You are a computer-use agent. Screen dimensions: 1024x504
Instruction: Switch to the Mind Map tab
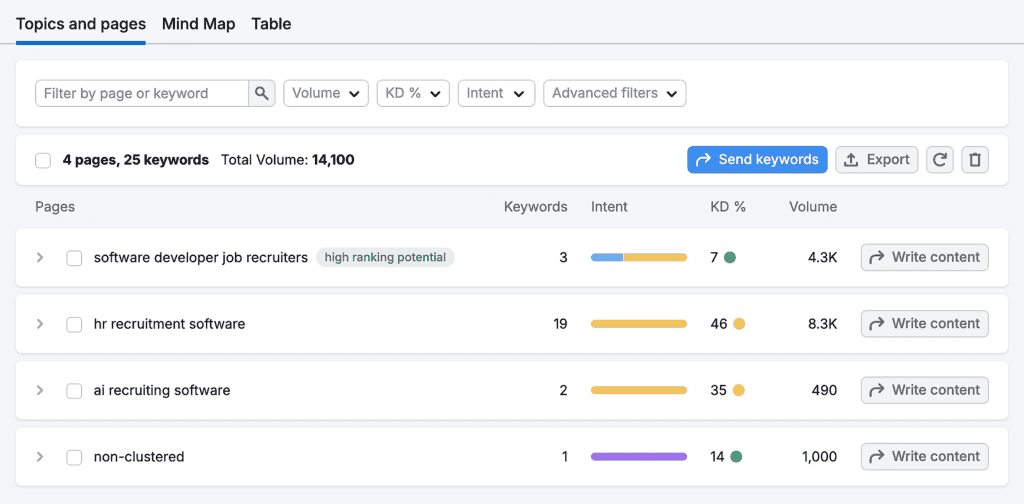[198, 24]
